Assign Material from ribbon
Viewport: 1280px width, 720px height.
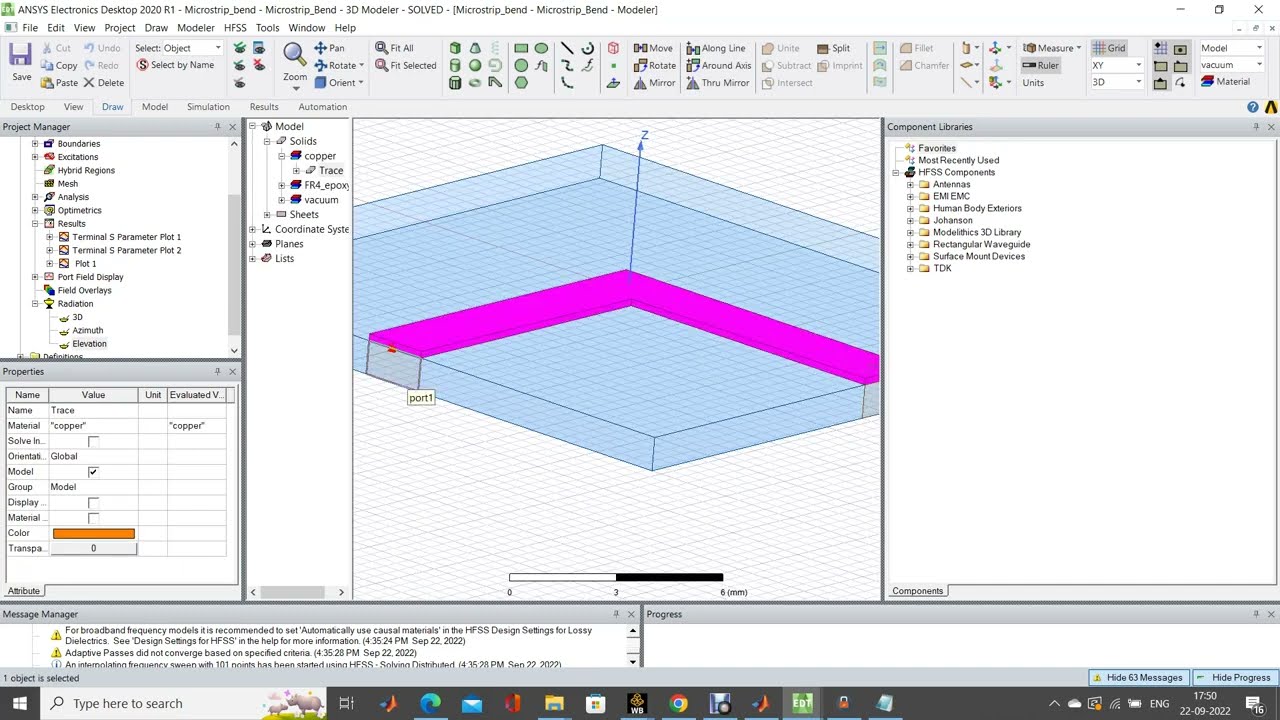click(x=1224, y=82)
